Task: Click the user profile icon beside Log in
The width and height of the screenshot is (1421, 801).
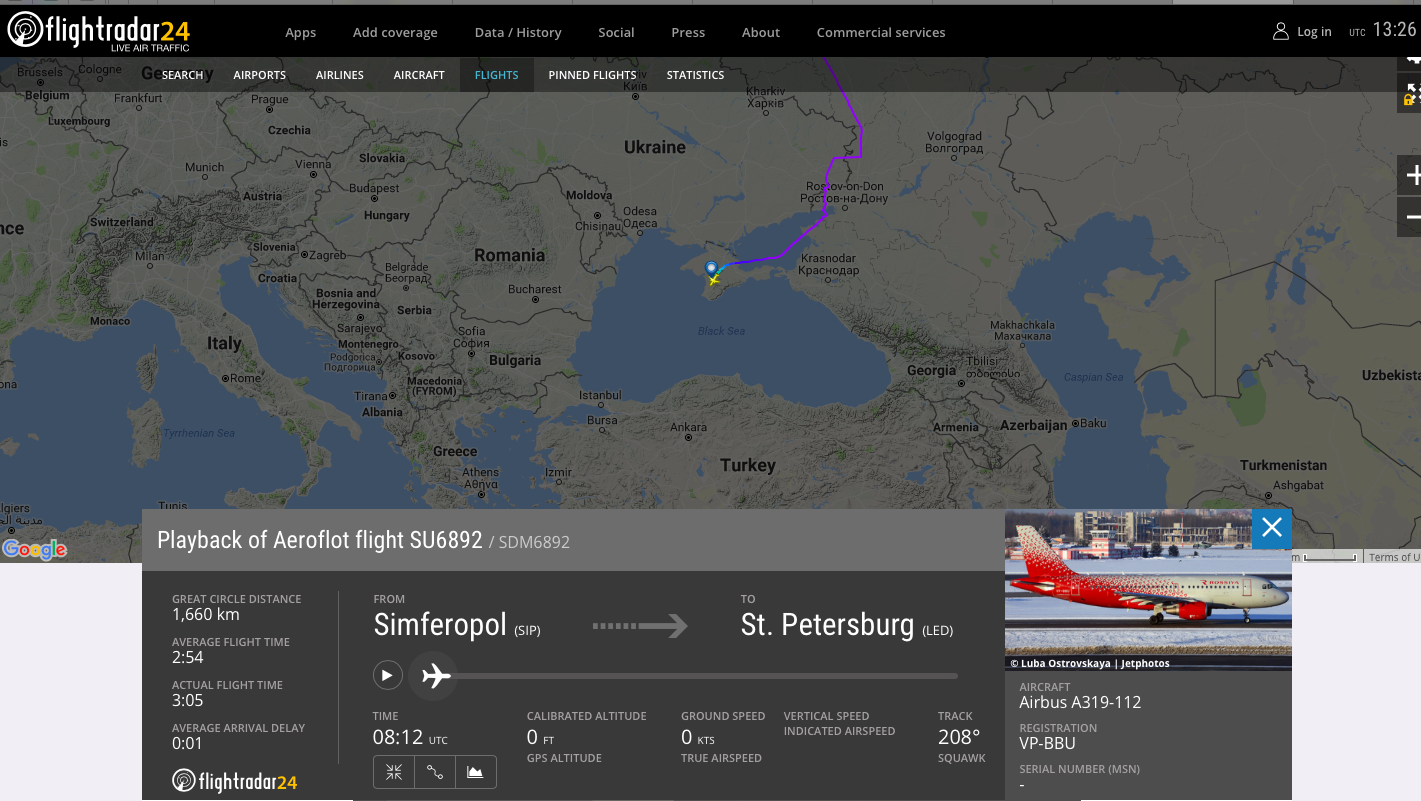Action: tap(1280, 32)
